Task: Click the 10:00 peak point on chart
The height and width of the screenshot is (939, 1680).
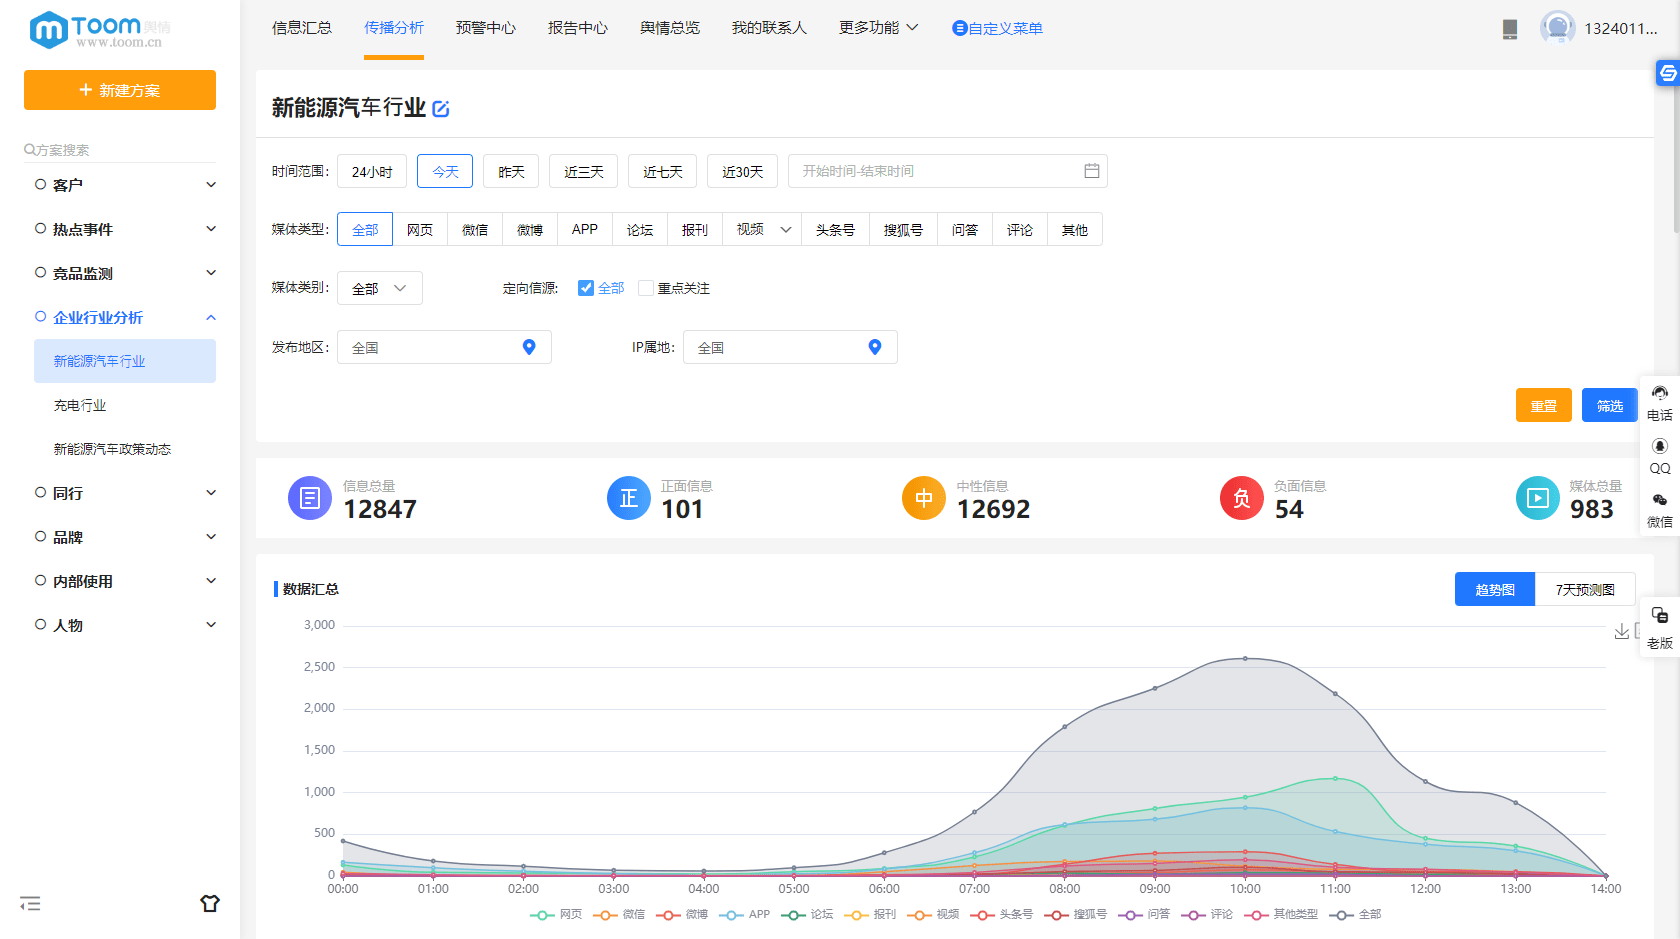Action: 1245,658
